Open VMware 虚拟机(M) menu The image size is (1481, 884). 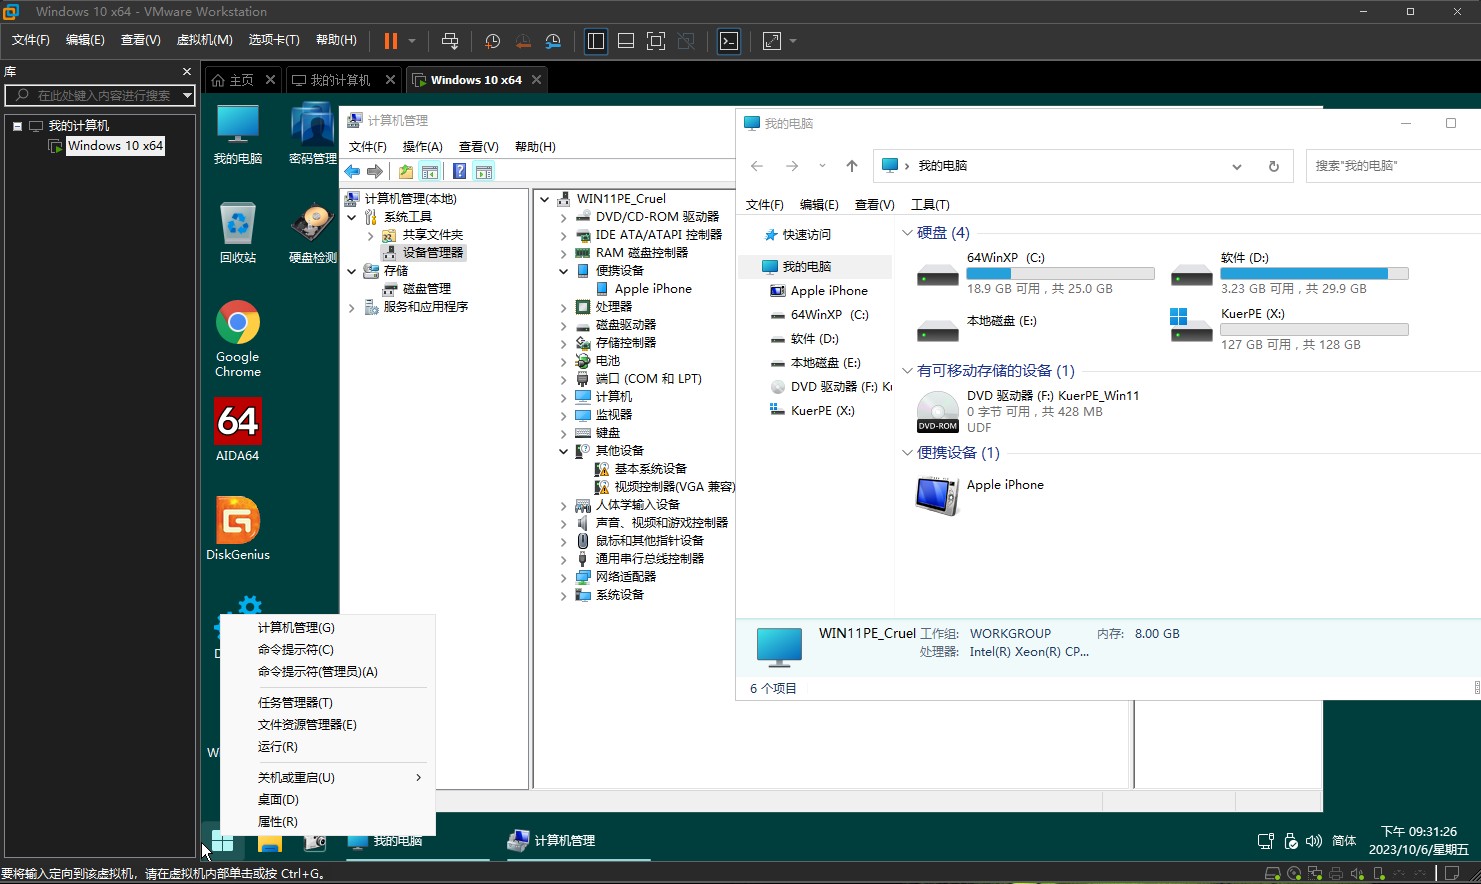(x=204, y=40)
